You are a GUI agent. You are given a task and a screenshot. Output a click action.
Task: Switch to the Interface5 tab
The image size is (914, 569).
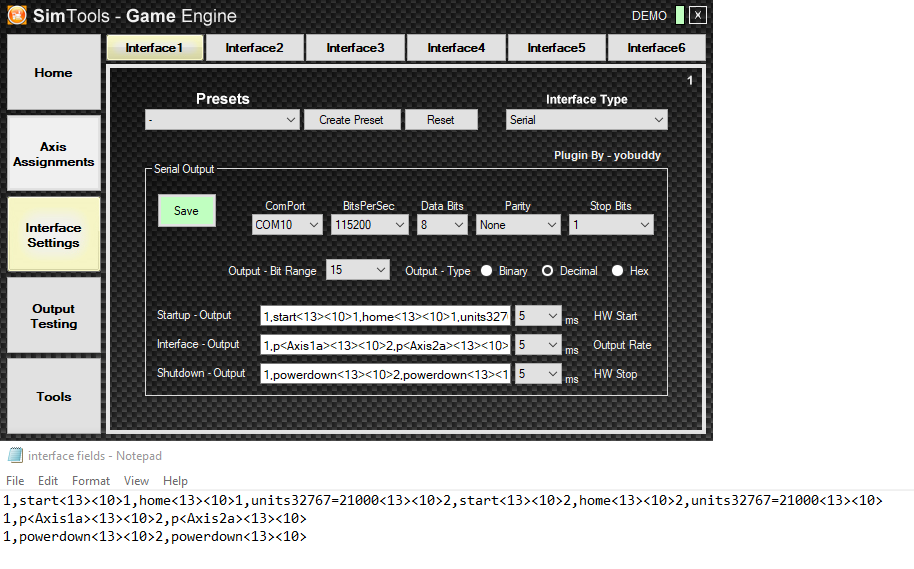557,48
